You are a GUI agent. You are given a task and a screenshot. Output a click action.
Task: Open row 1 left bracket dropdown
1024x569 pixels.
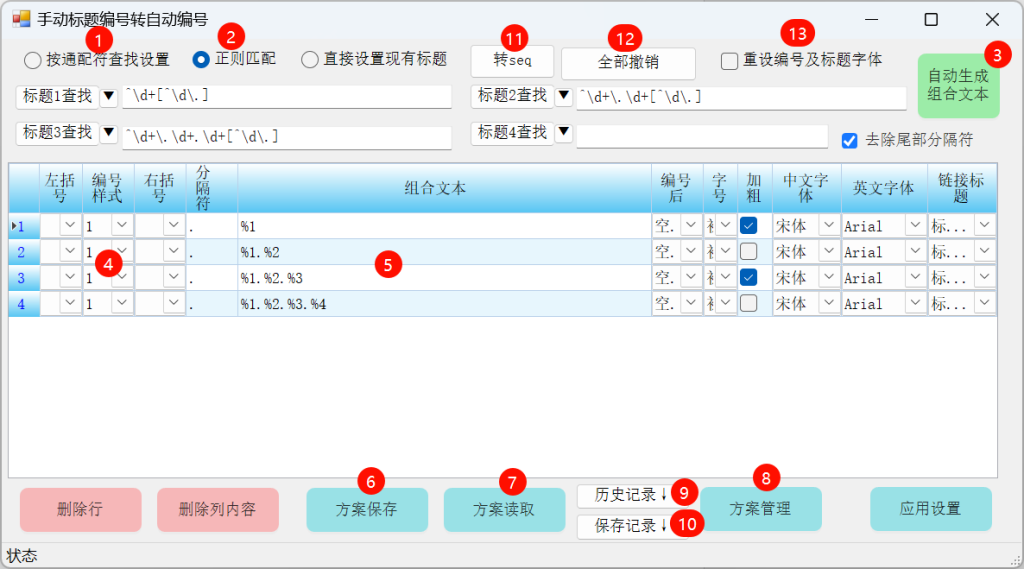click(x=70, y=225)
